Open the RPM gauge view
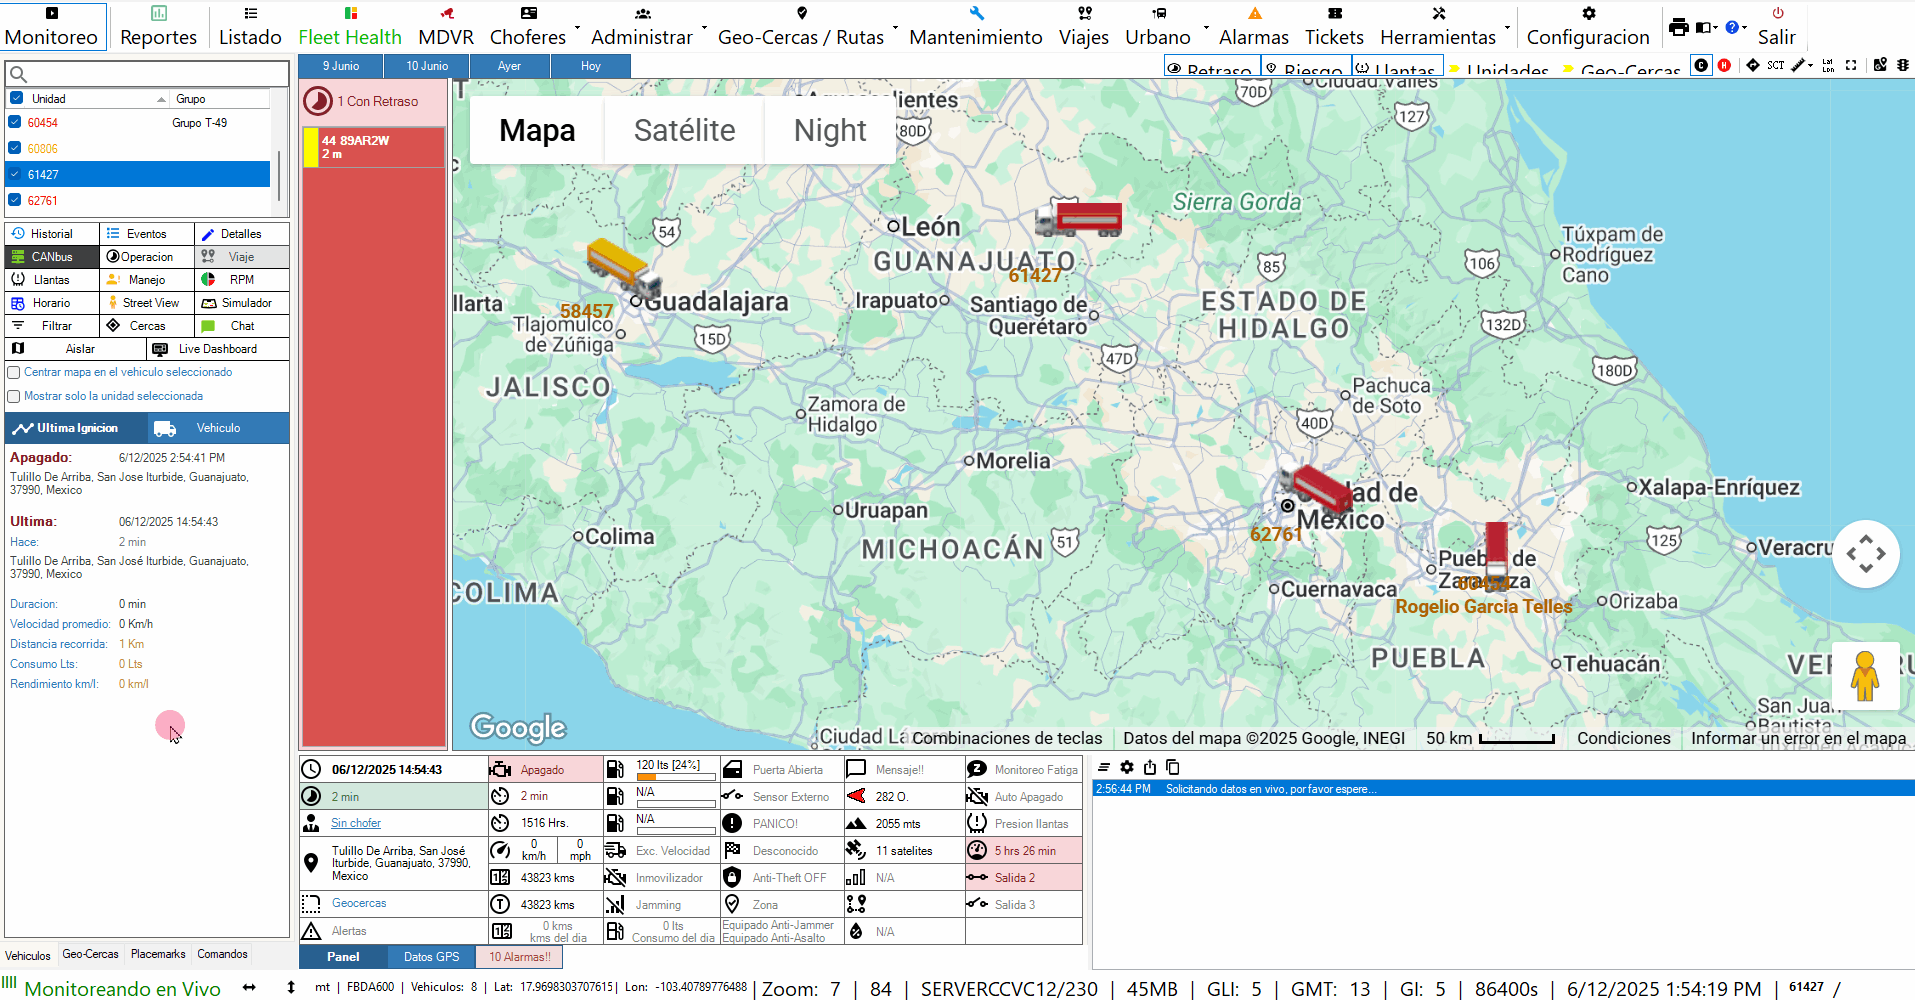This screenshot has width=1915, height=1000. [242, 280]
